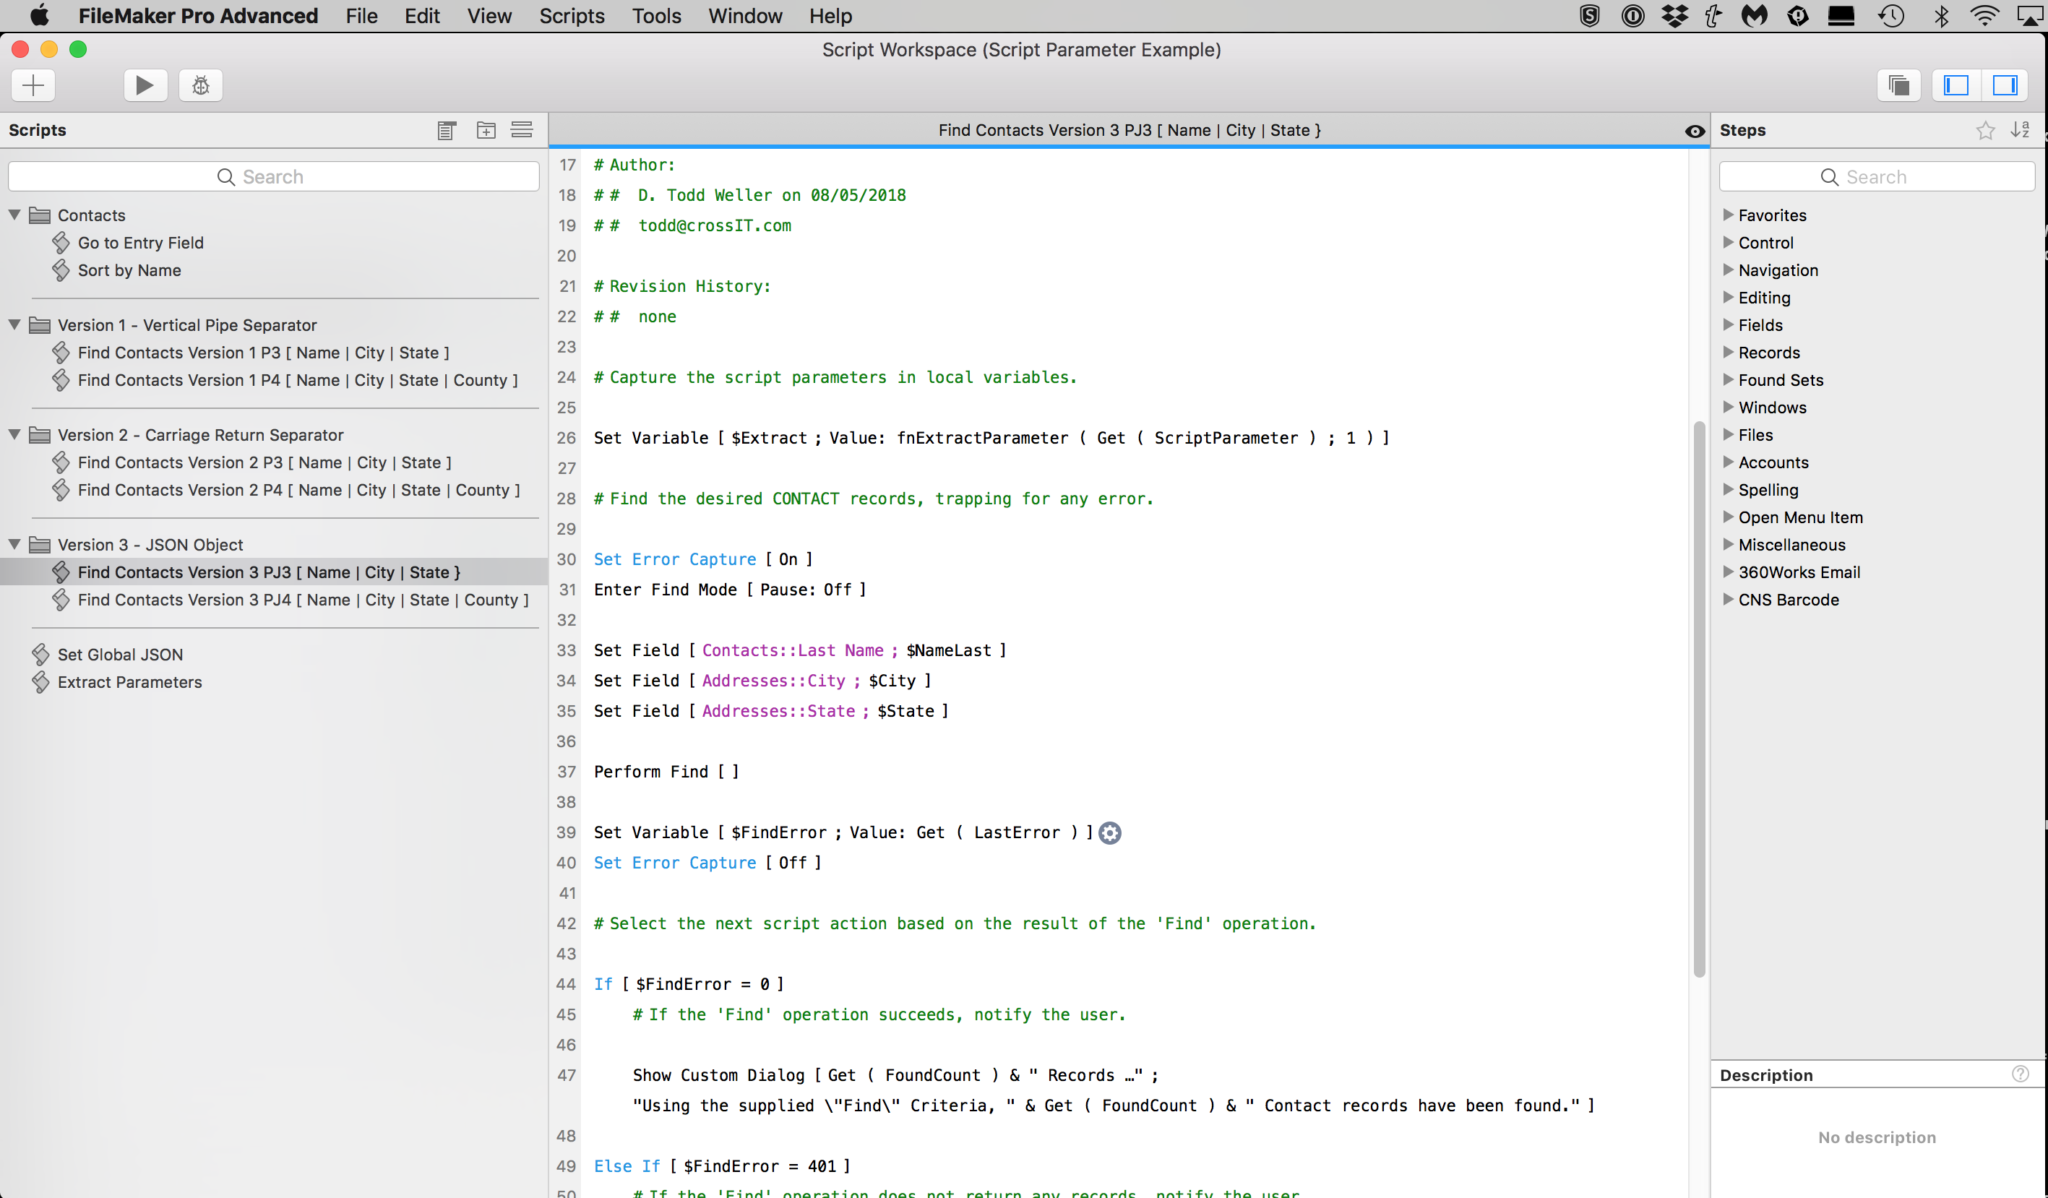Viewport: 2048px width, 1198px height.
Task: Click the separator lines icon in Scripts header
Action: pos(522,130)
